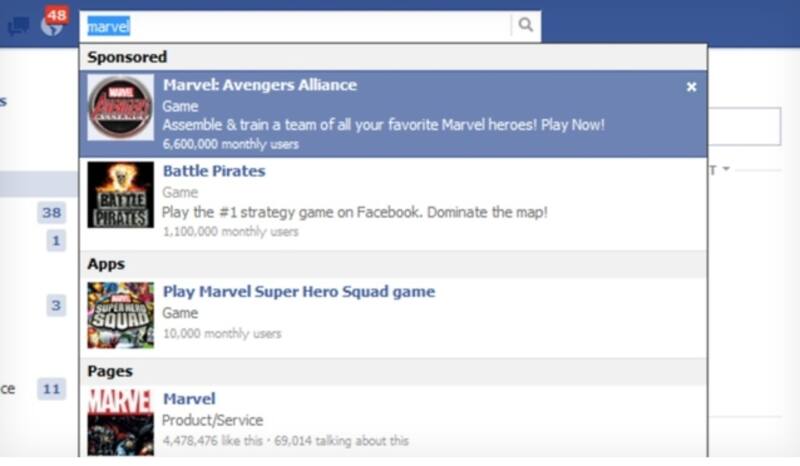Click the Avengers Alliance game logo thumbnail
This screenshot has height=466, width=800.
[121, 108]
